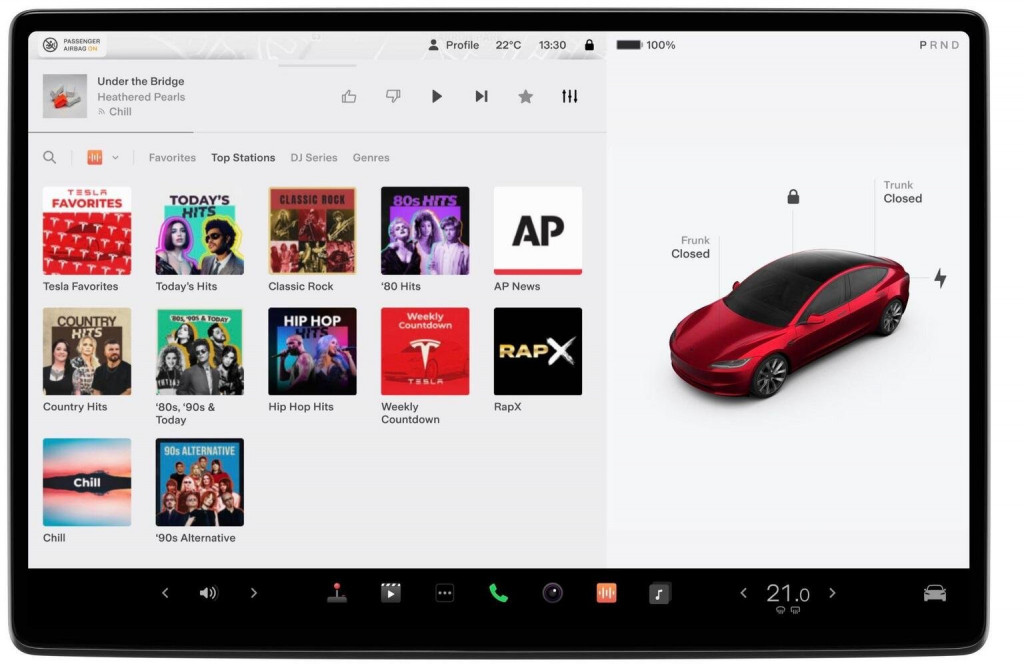Click the search magnifier icon
Screen dimensions: 1024x664
click(50, 158)
